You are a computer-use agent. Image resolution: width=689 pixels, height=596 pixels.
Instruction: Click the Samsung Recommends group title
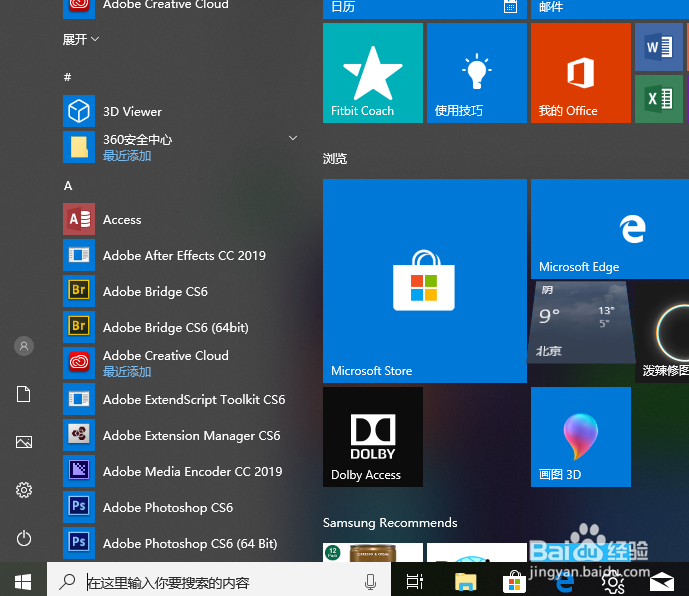coord(390,523)
